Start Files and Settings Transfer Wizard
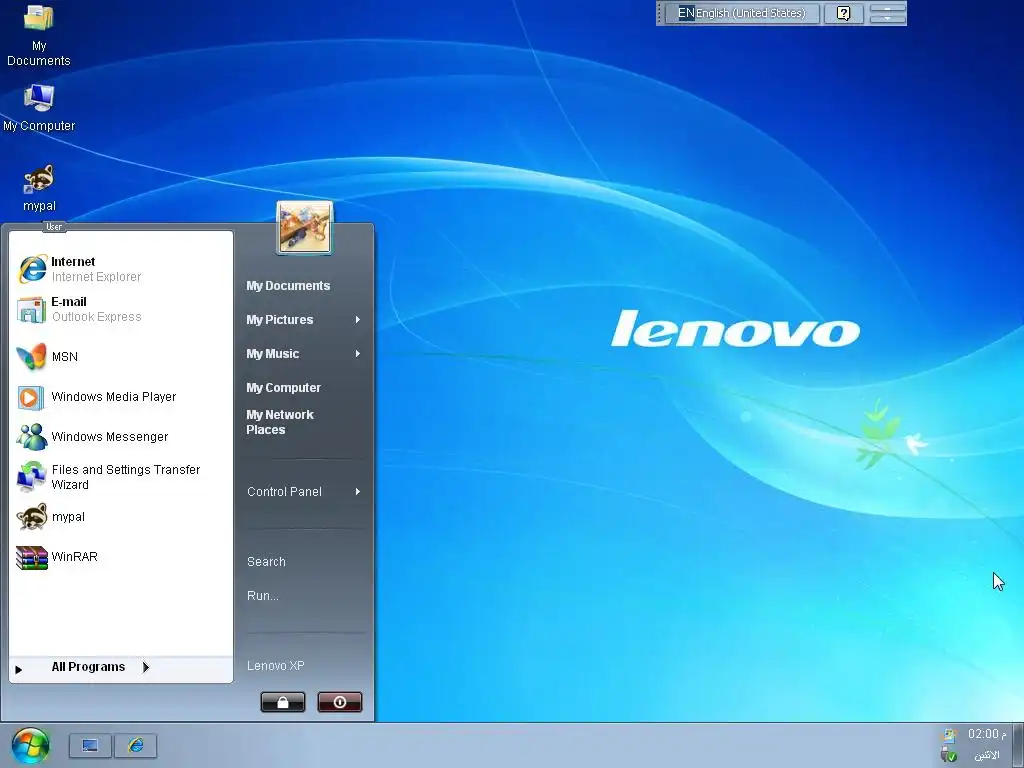Screen dimensions: 1024x768 (121, 477)
